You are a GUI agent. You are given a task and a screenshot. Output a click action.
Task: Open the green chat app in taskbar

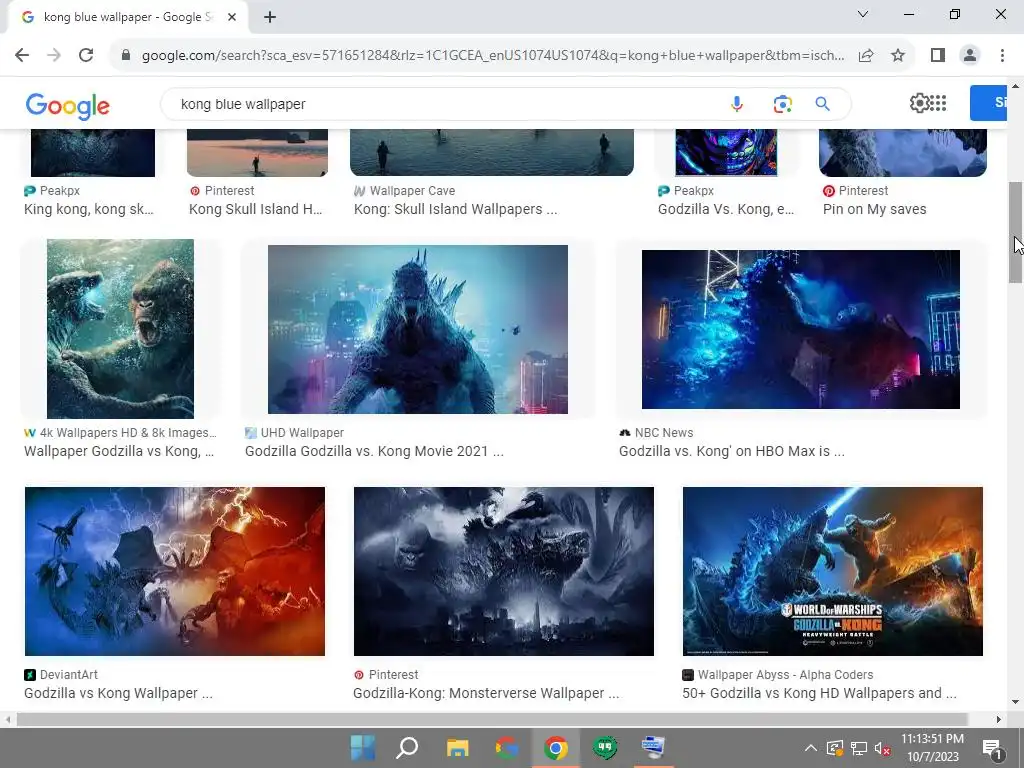pos(605,748)
